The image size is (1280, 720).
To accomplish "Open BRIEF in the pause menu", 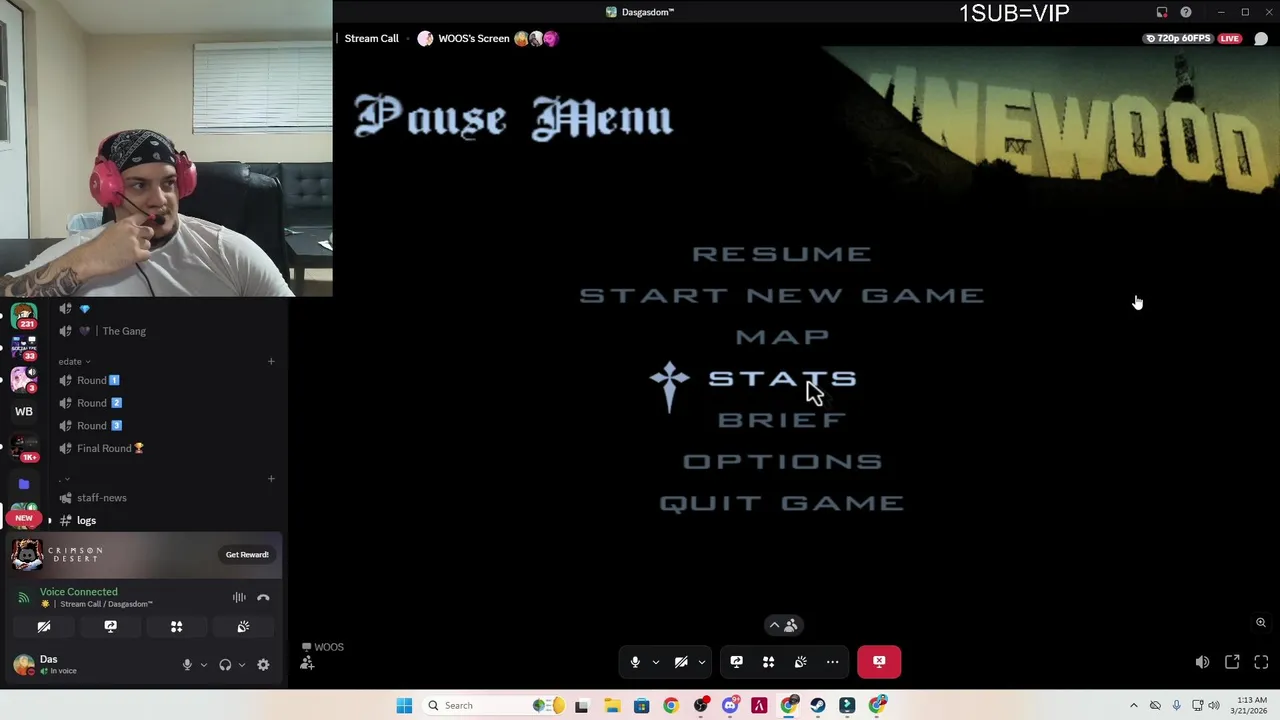I will pyautogui.click(x=782, y=420).
